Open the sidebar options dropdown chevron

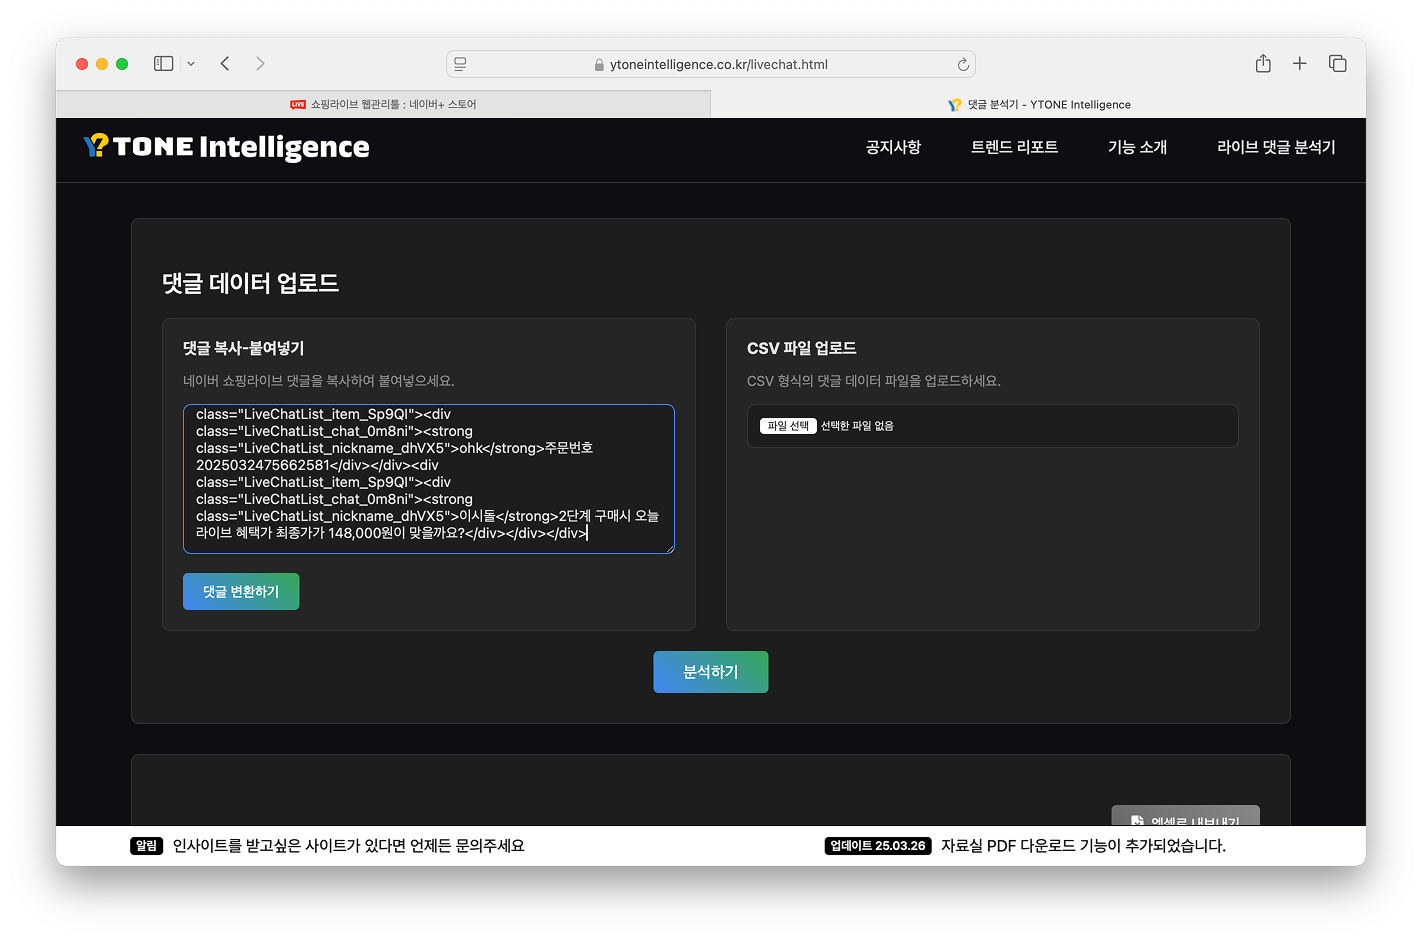coord(191,64)
